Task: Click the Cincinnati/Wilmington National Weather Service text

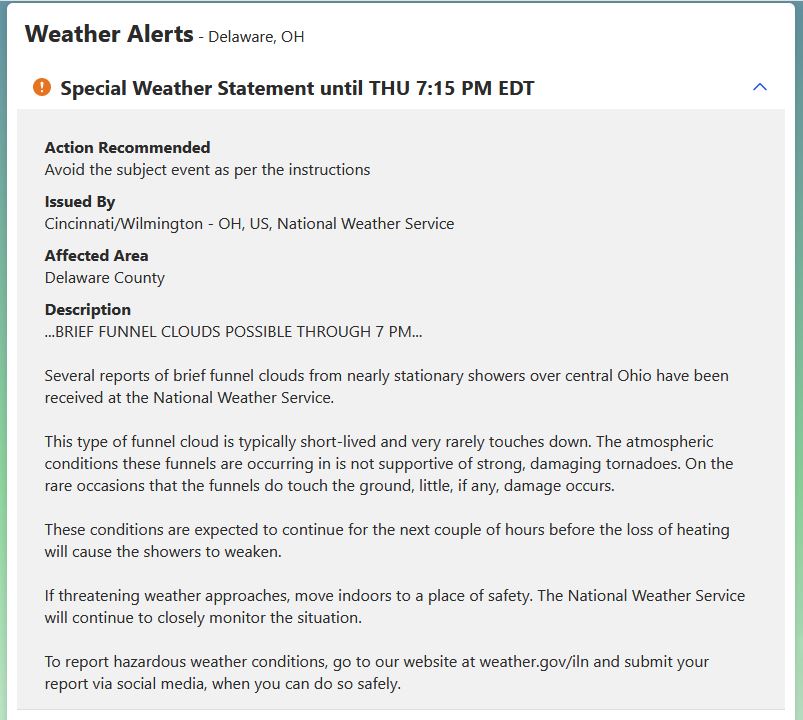Action: [249, 224]
